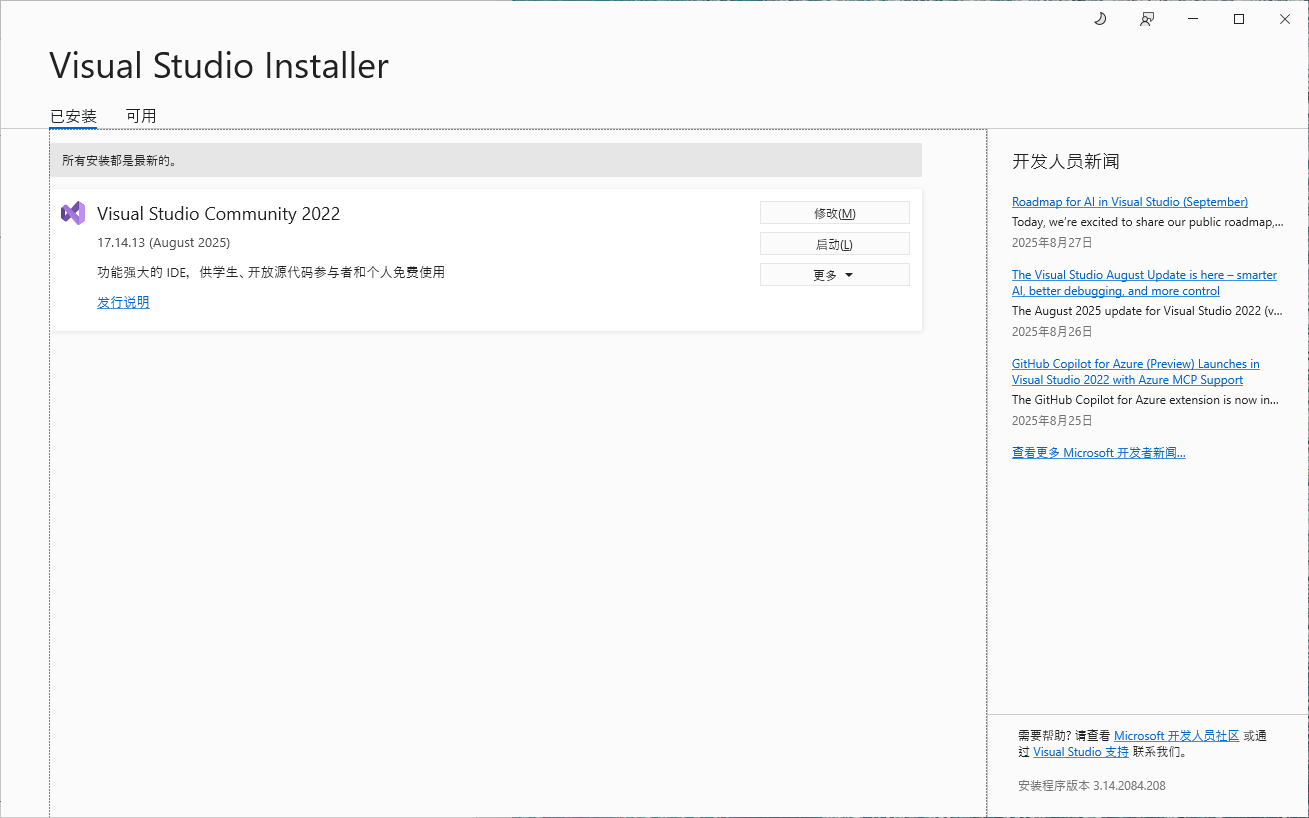This screenshot has width=1309, height=818.
Task: Open Roadmap for AI in Visual Studio article
Action: [x=1129, y=202]
